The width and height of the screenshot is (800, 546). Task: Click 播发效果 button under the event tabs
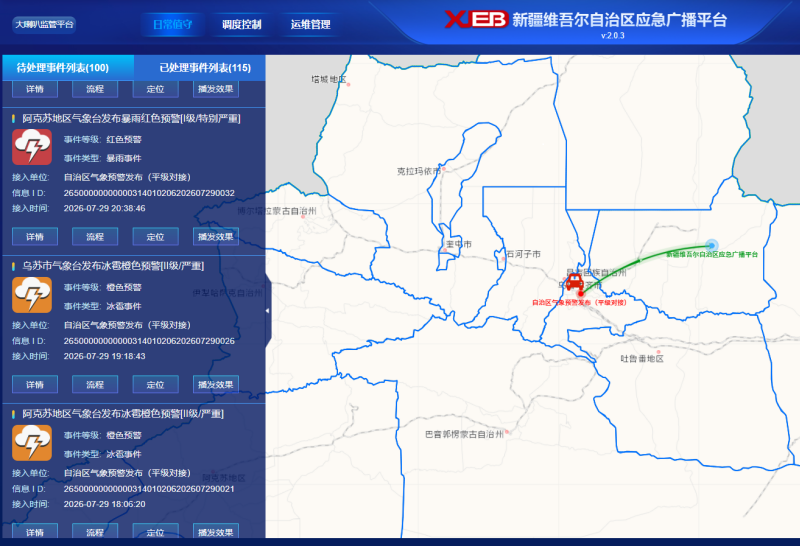pyautogui.click(x=216, y=89)
